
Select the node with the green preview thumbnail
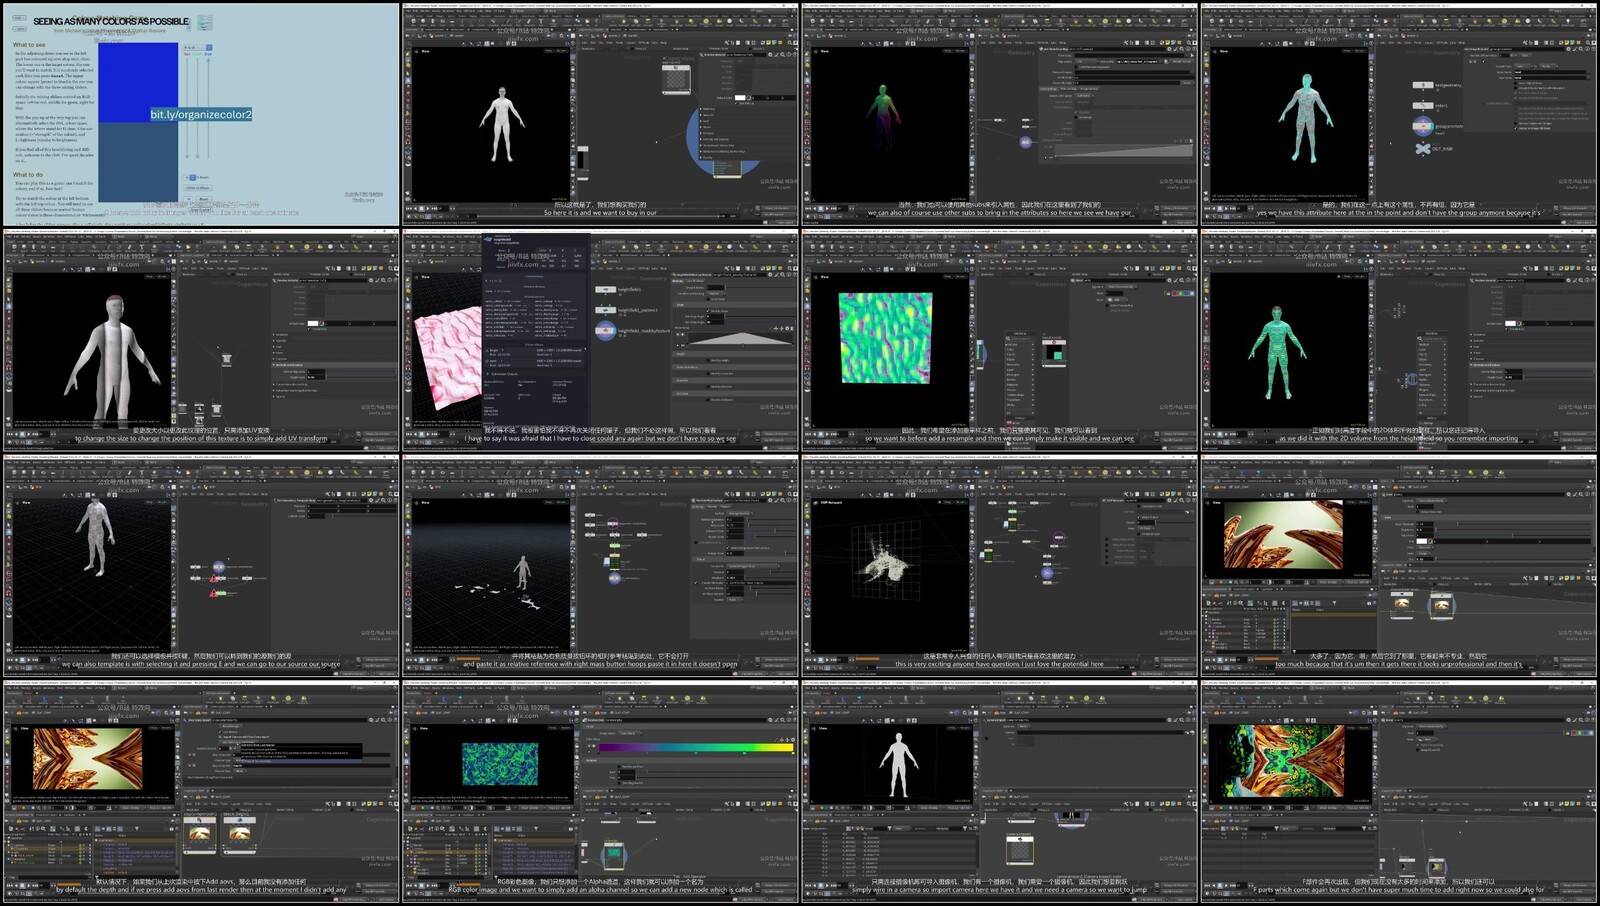click(1054, 351)
